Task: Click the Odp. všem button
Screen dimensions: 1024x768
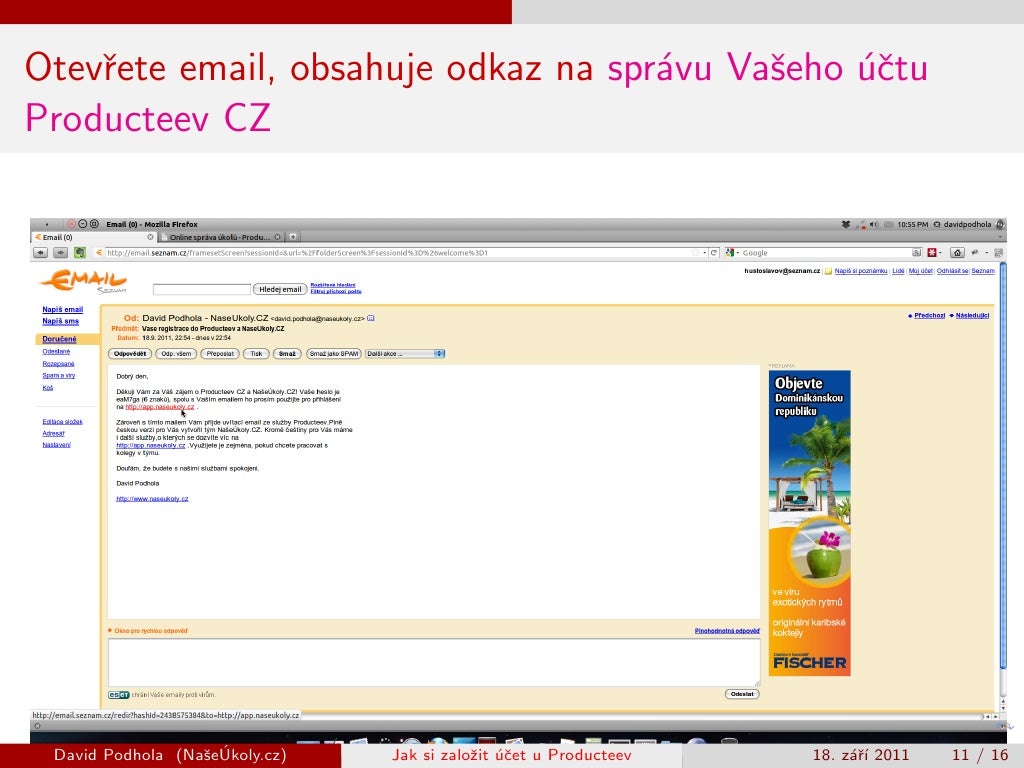Action: [176, 354]
